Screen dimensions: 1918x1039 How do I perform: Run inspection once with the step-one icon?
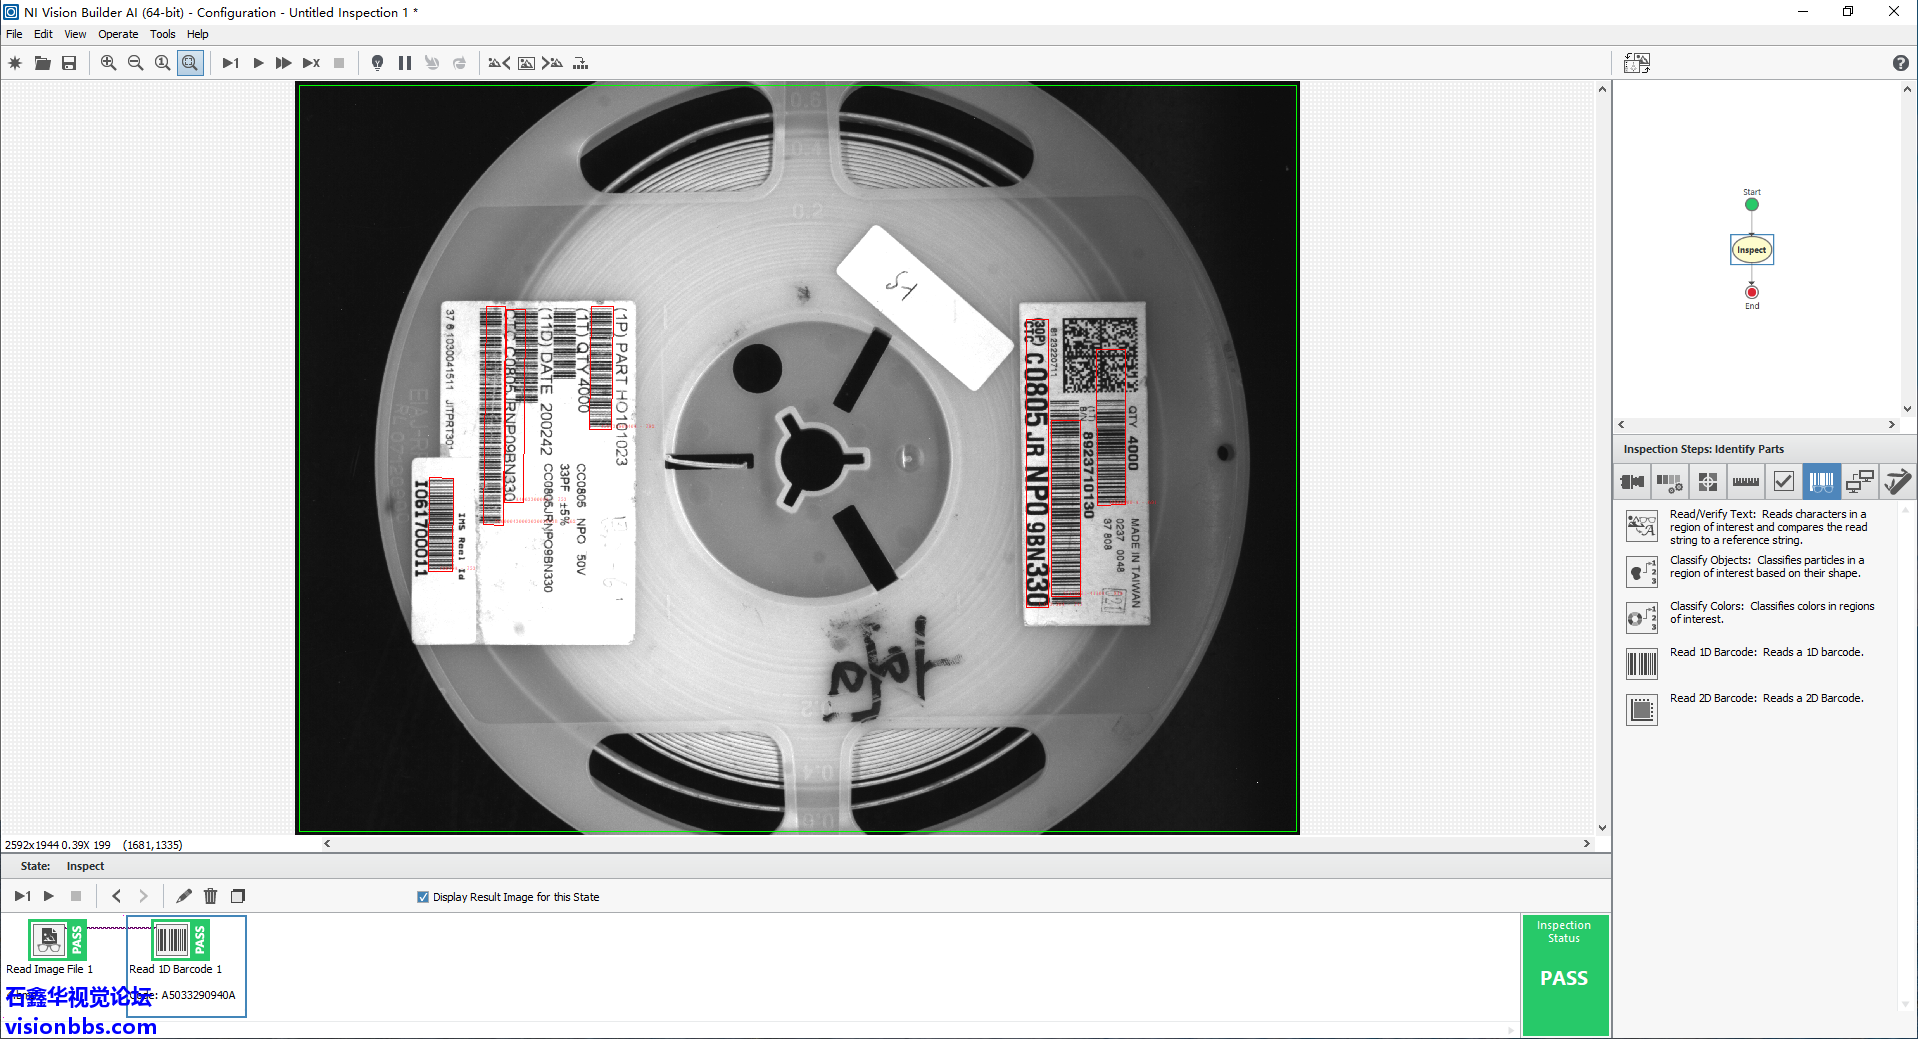click(x=230, y=63)
